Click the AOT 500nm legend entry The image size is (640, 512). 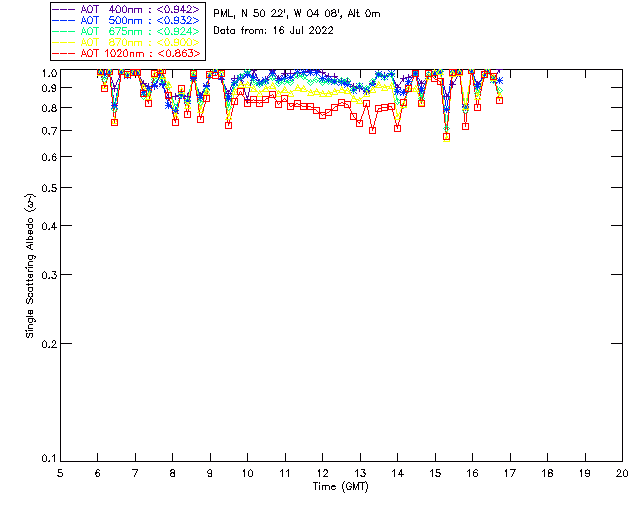pyautogui.click(x=126, y=20)
